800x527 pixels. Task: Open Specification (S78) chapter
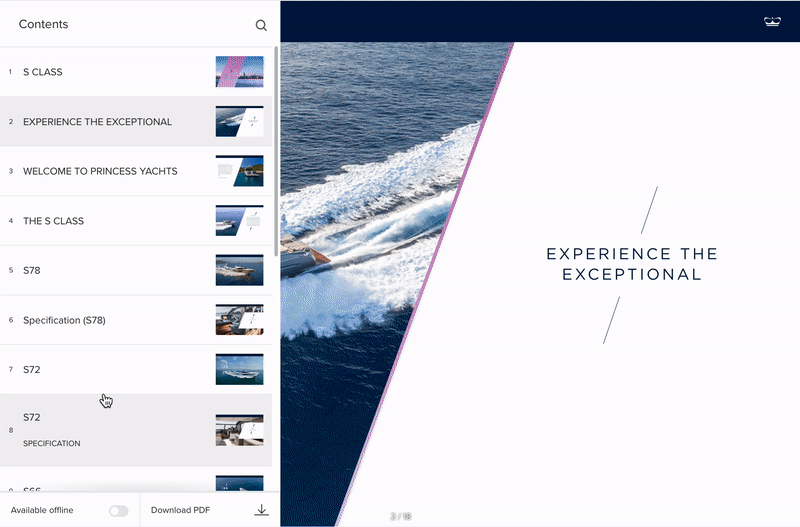click(136, 320)
